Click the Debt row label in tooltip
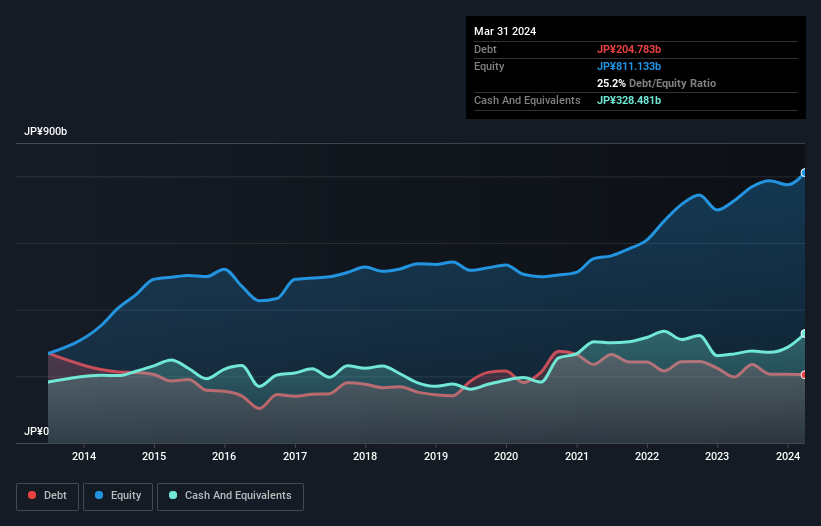The height and width of the screenshot is (526, 821). pyautogui.click(x=485, y=49)
